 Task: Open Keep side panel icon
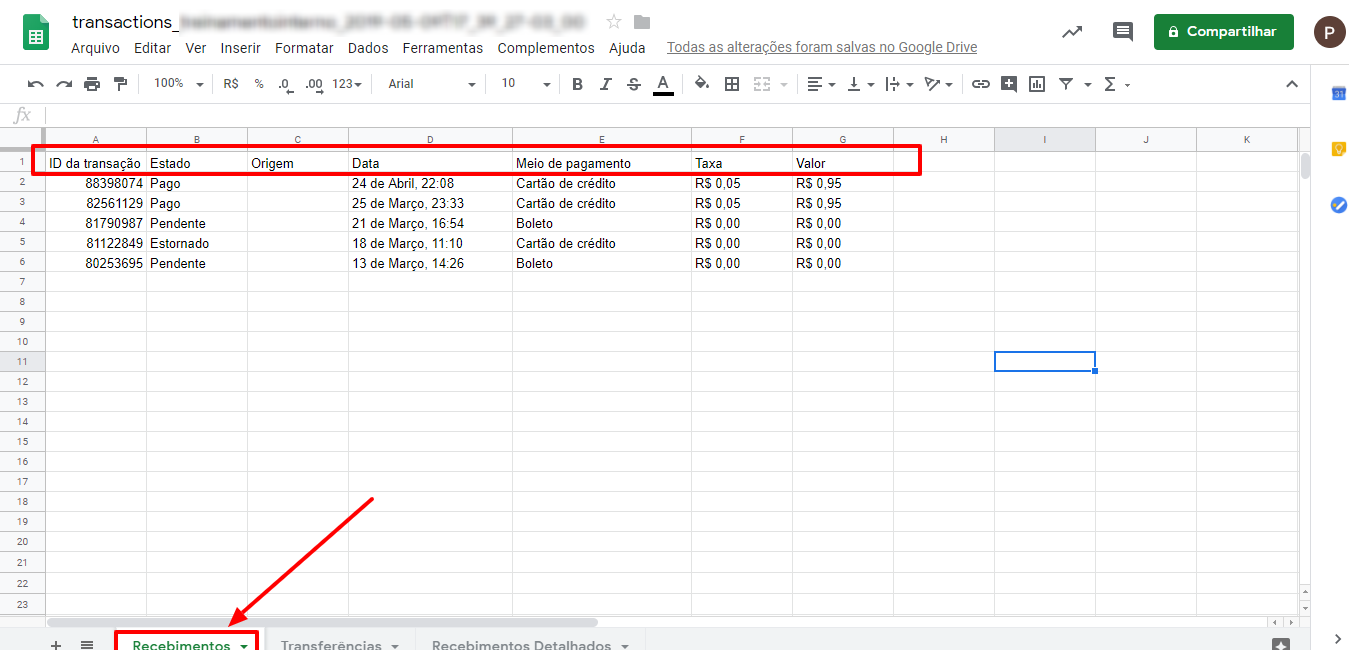(x=1338, y=149)
